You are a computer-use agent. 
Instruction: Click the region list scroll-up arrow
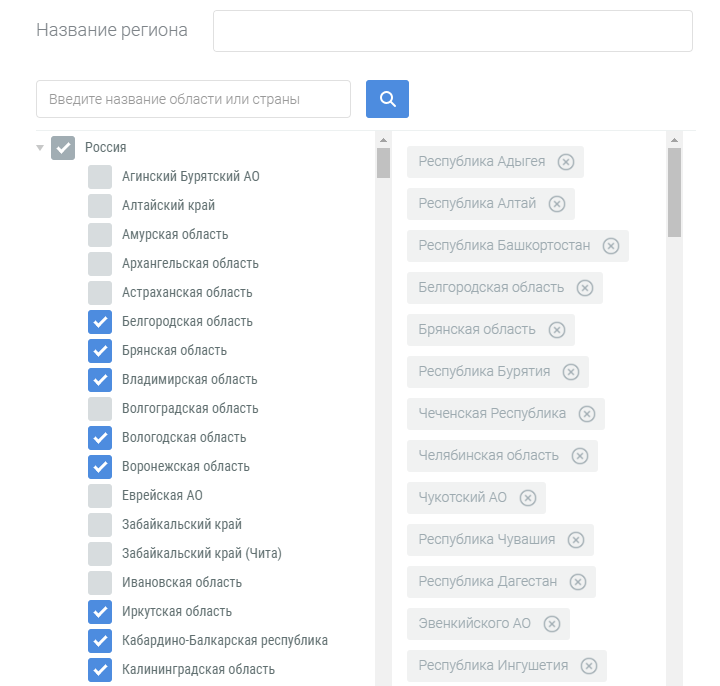383,140
